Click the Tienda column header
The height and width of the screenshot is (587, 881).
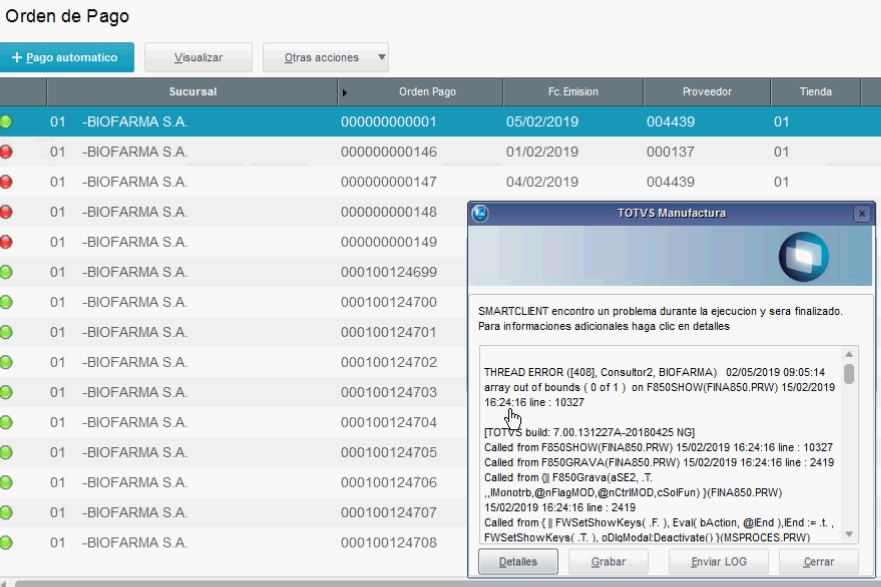tap(815, 92)
